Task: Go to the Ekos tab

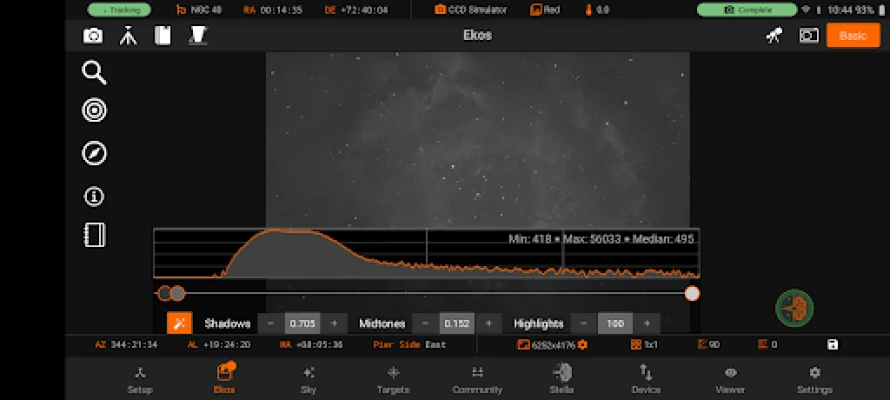Action: (x=224, y=380)
